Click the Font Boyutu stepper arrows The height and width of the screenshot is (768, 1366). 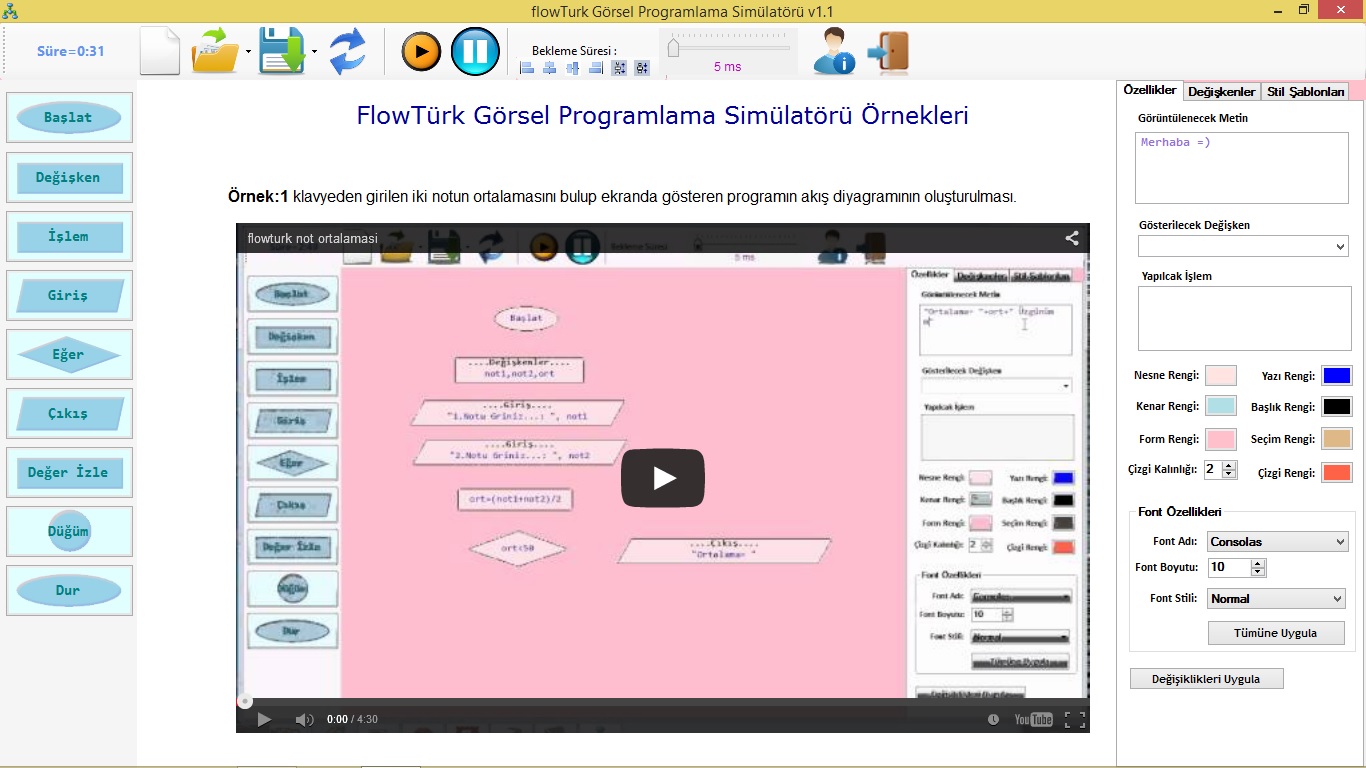(1258, 568)
